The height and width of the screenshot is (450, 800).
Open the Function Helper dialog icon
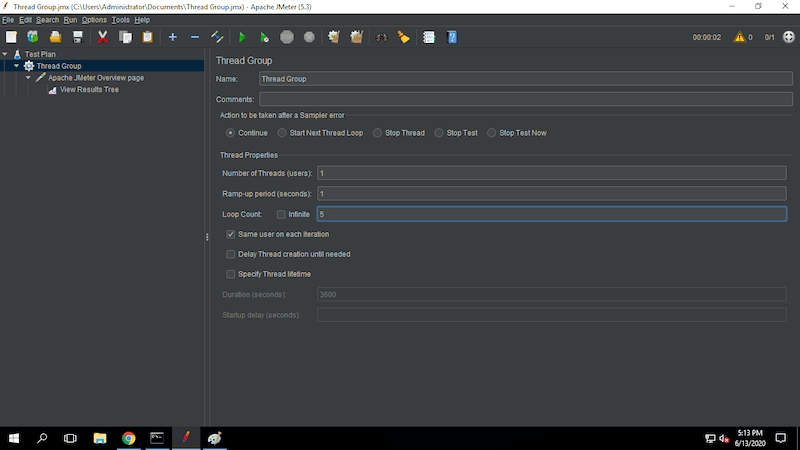(x=429, y=37)
